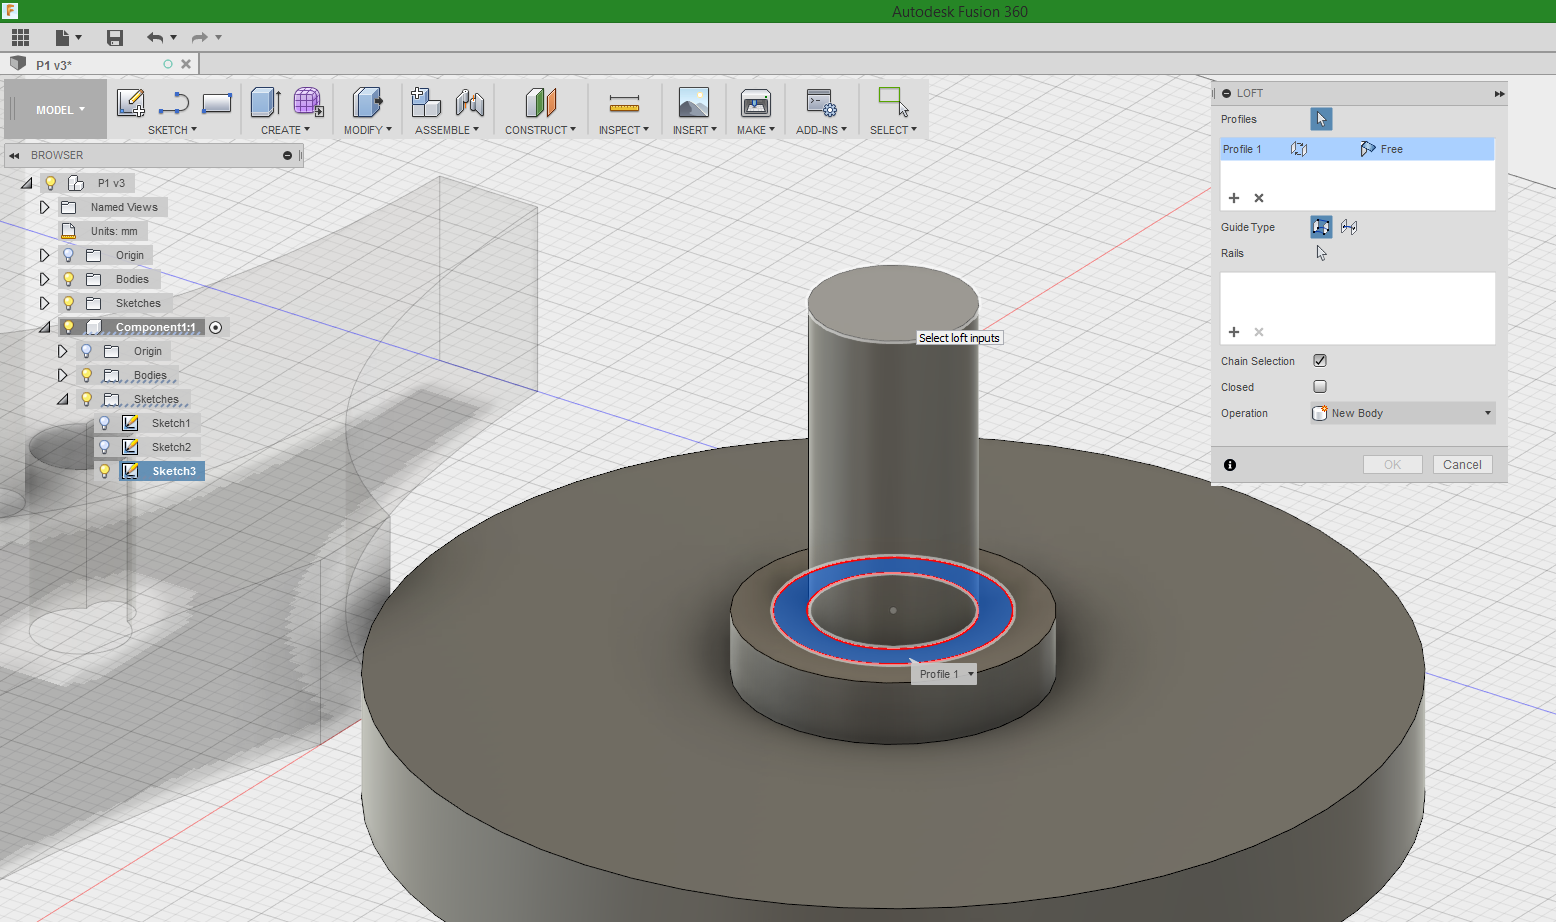
Task: Select the Rectangle sketch tool icon
Action: (x=217, y=103)
